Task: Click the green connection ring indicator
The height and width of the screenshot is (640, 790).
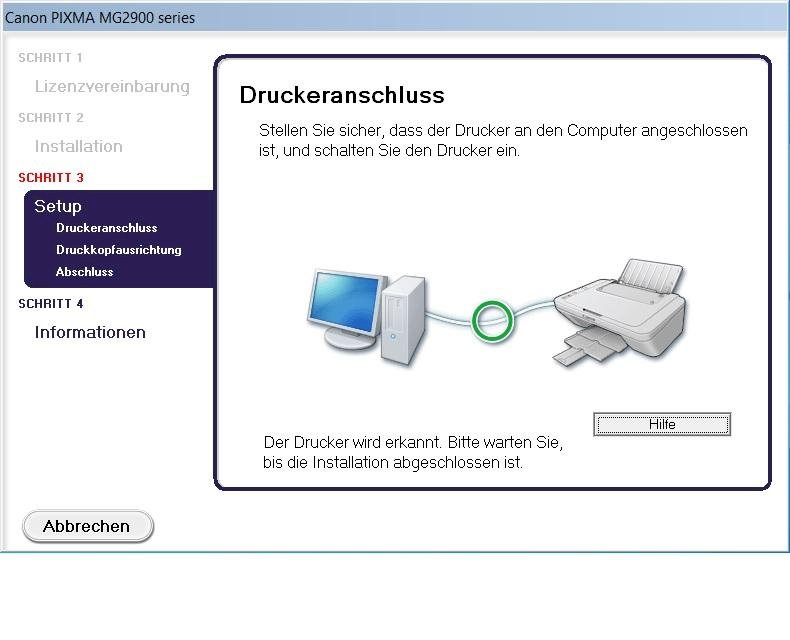Action: (x=493, y=320)
